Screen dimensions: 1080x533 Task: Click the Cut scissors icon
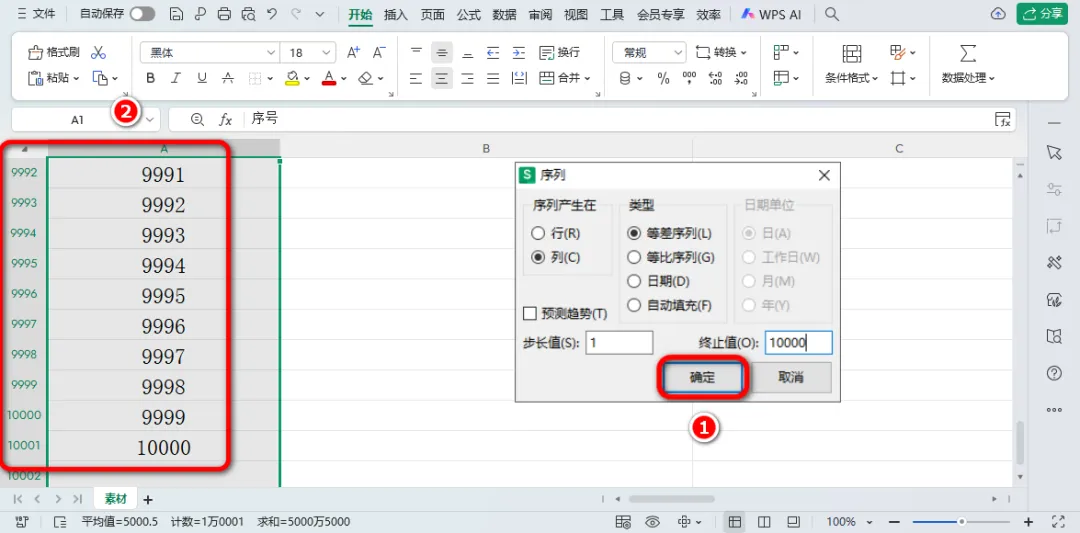[98, 53]
